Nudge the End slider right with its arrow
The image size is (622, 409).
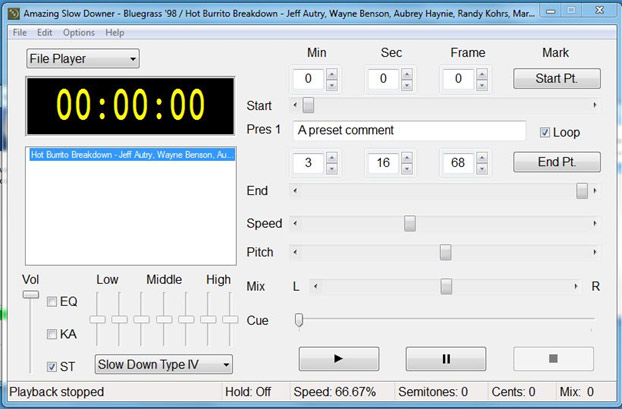[x=595, y=191]
